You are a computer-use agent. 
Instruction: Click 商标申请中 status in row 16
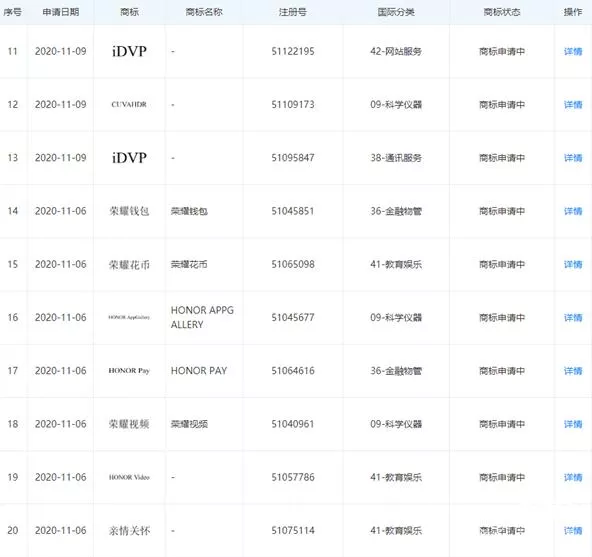click(502, 318)
